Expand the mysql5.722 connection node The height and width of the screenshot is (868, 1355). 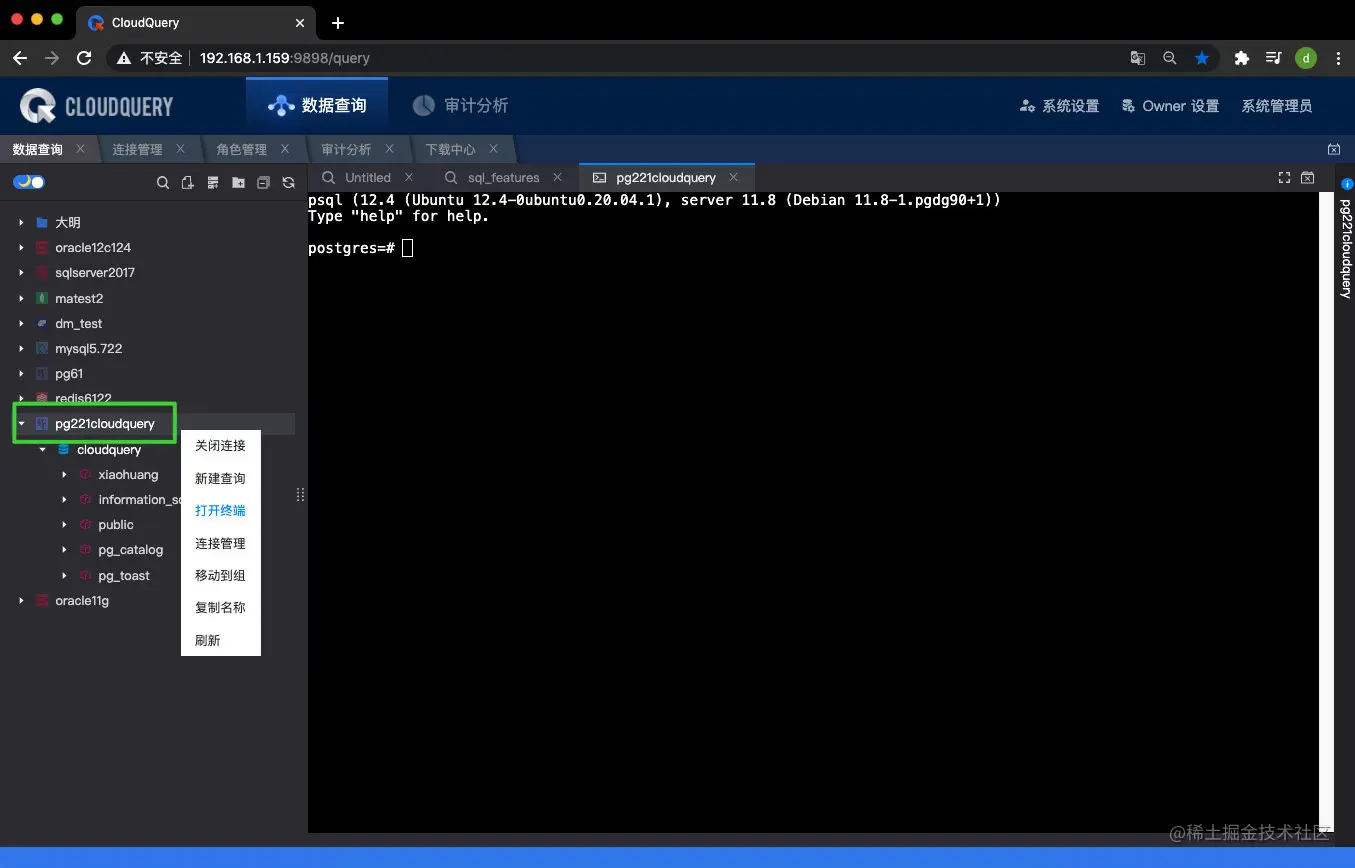pyautogui.click(x=21, y=348)
